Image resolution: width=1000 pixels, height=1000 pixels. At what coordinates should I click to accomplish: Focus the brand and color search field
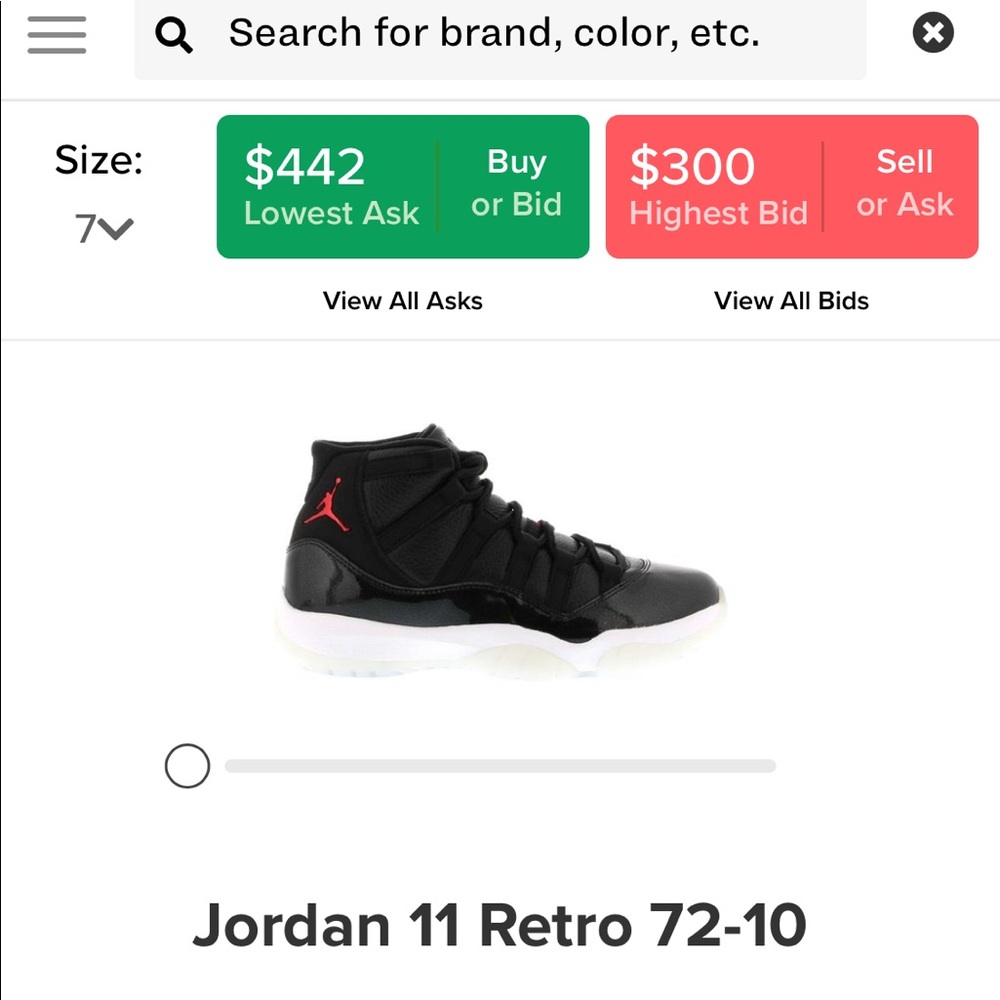pyautogui.click(x=500, y=39)
